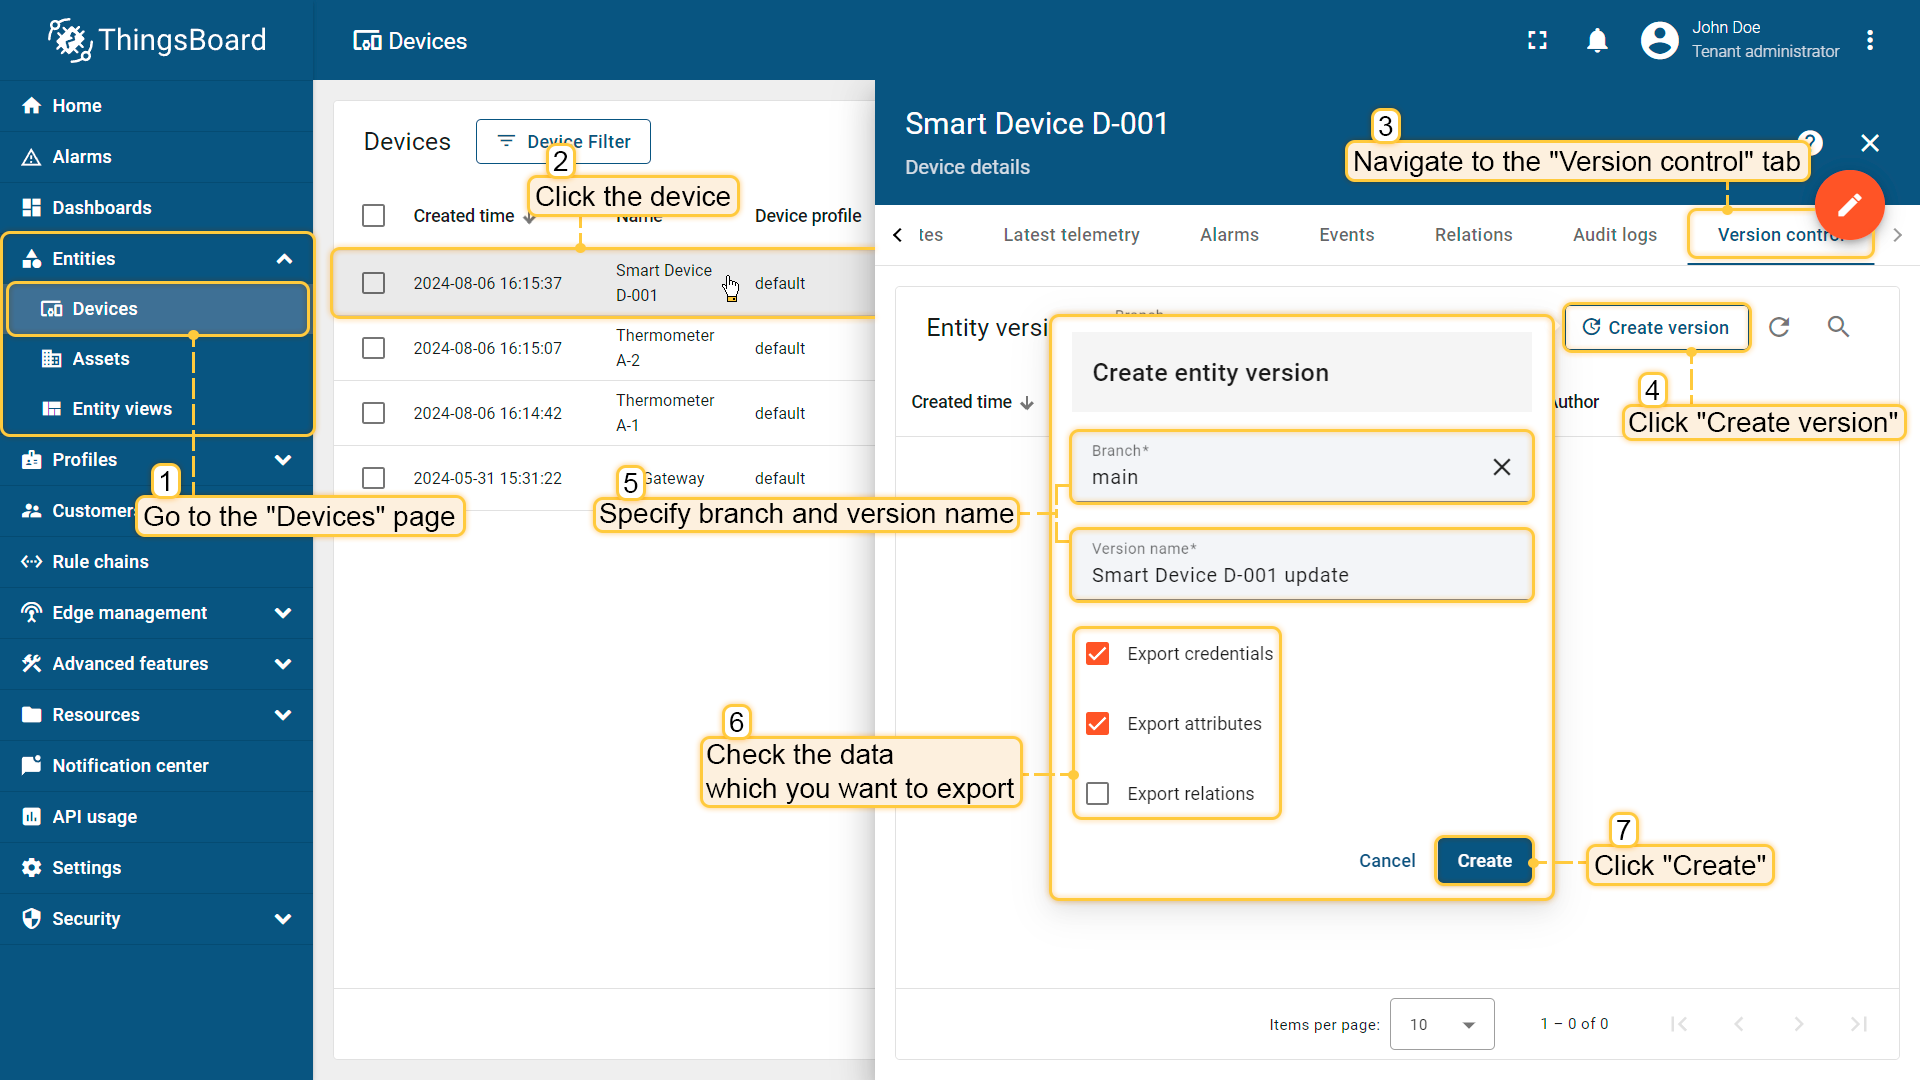Viewport: 1920px width, 1080px height.
Task: Open the Audit logs tab
Action: pos(1614,235)
